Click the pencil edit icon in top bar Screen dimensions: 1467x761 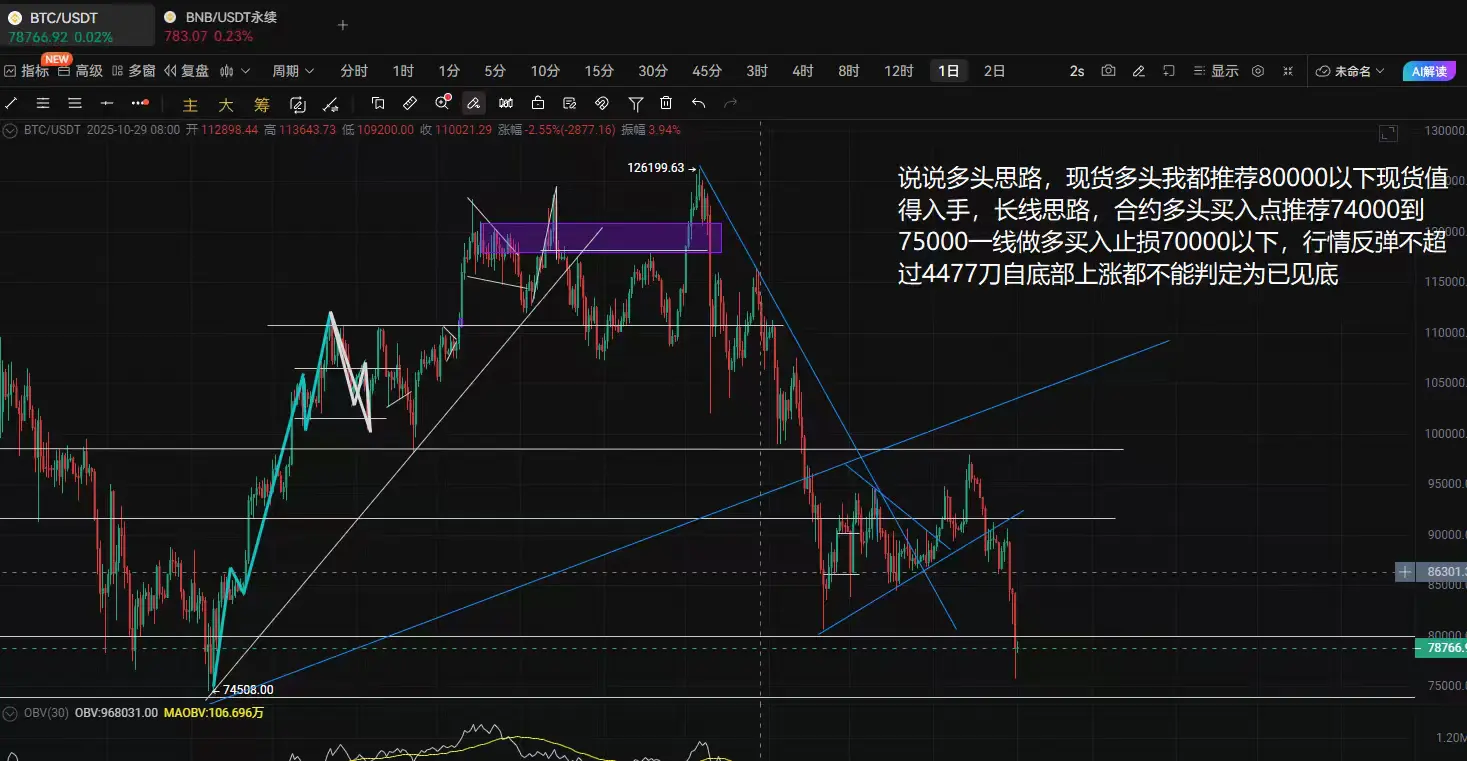[1138, 71]
